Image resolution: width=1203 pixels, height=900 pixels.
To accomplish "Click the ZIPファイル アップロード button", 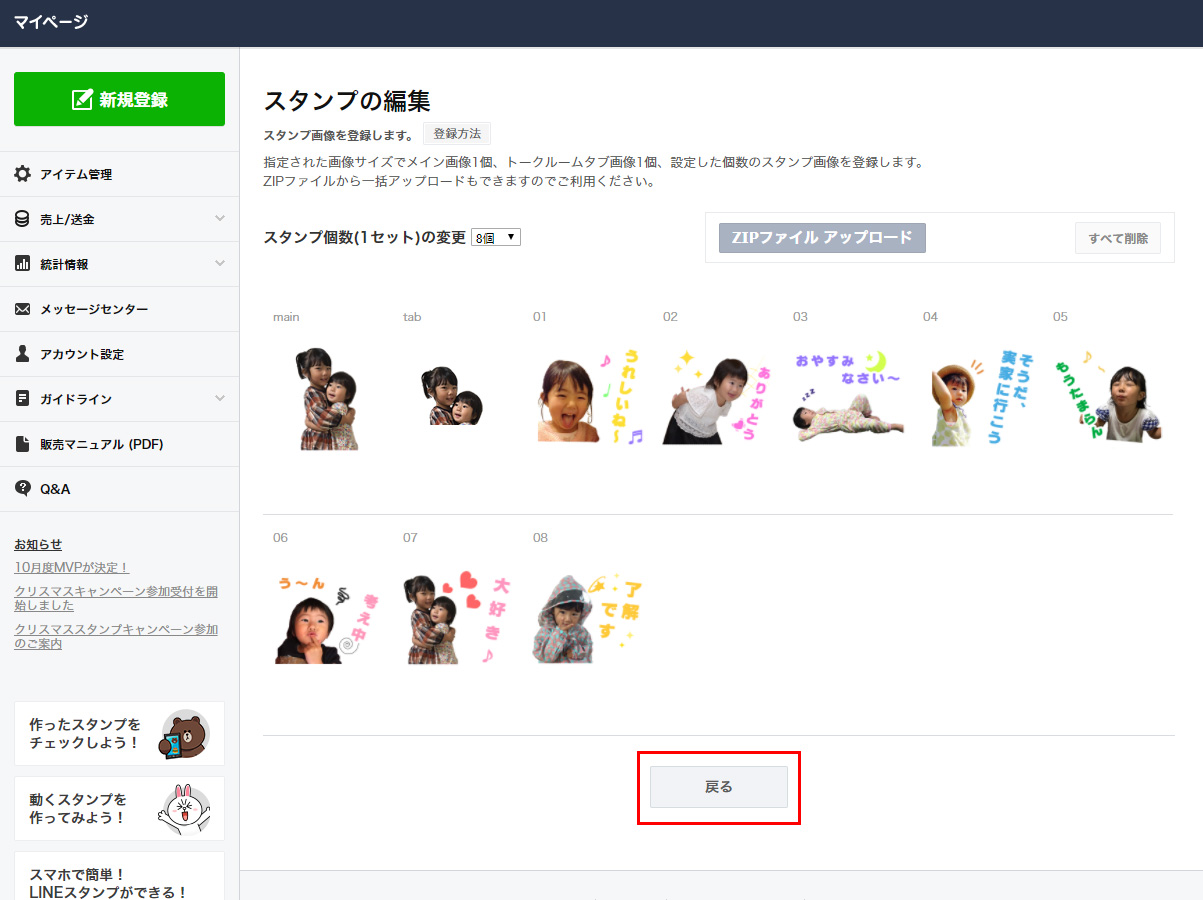I will coord(822,238).
